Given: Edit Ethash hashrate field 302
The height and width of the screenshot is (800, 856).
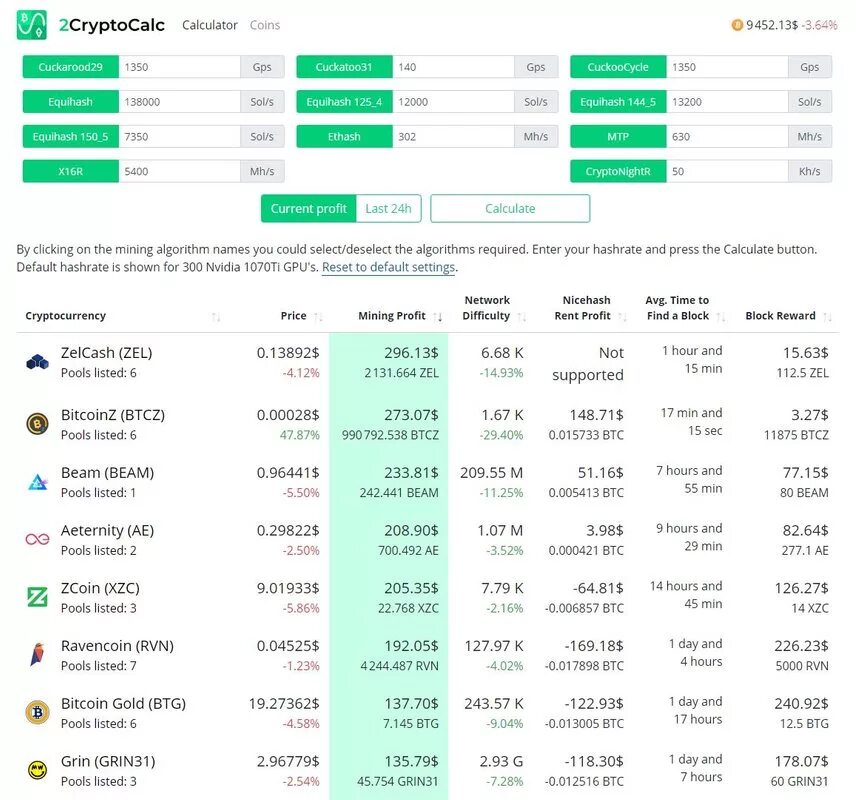Looking at the screenshot, I should point(453,137).
